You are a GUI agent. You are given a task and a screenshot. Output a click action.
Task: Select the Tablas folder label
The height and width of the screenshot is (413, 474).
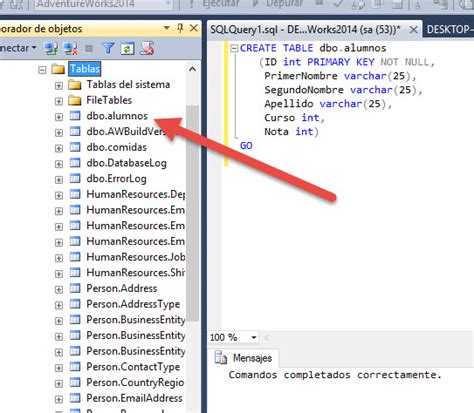pos(85,69)
